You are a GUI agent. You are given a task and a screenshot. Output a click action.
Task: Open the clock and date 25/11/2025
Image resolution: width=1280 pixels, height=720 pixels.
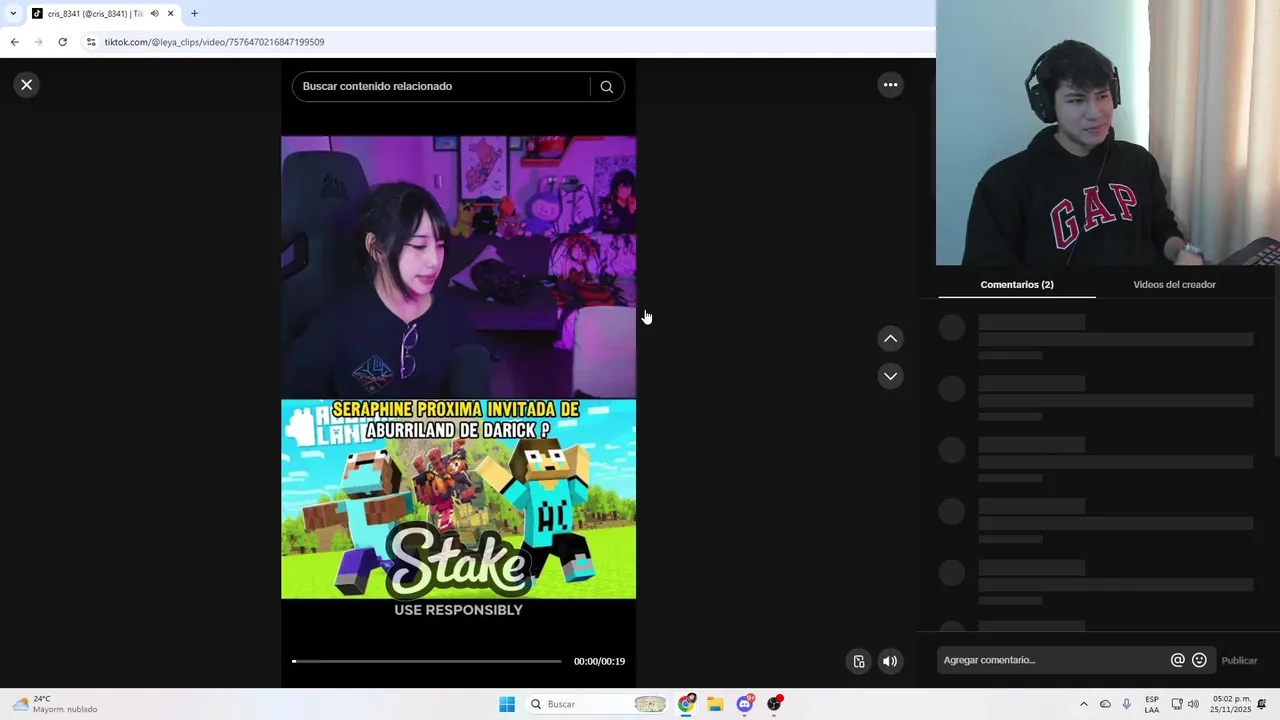[x=1231, y=704]
